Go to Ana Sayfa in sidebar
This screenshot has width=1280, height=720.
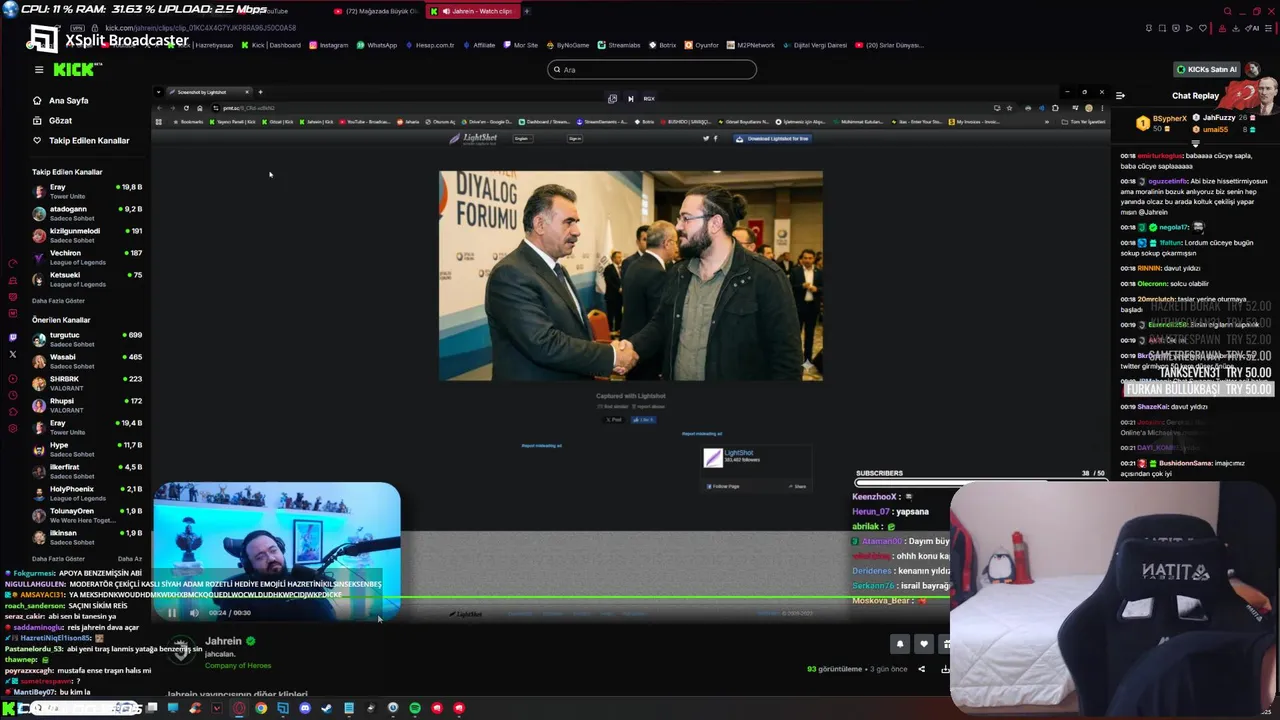click(68, 101)
